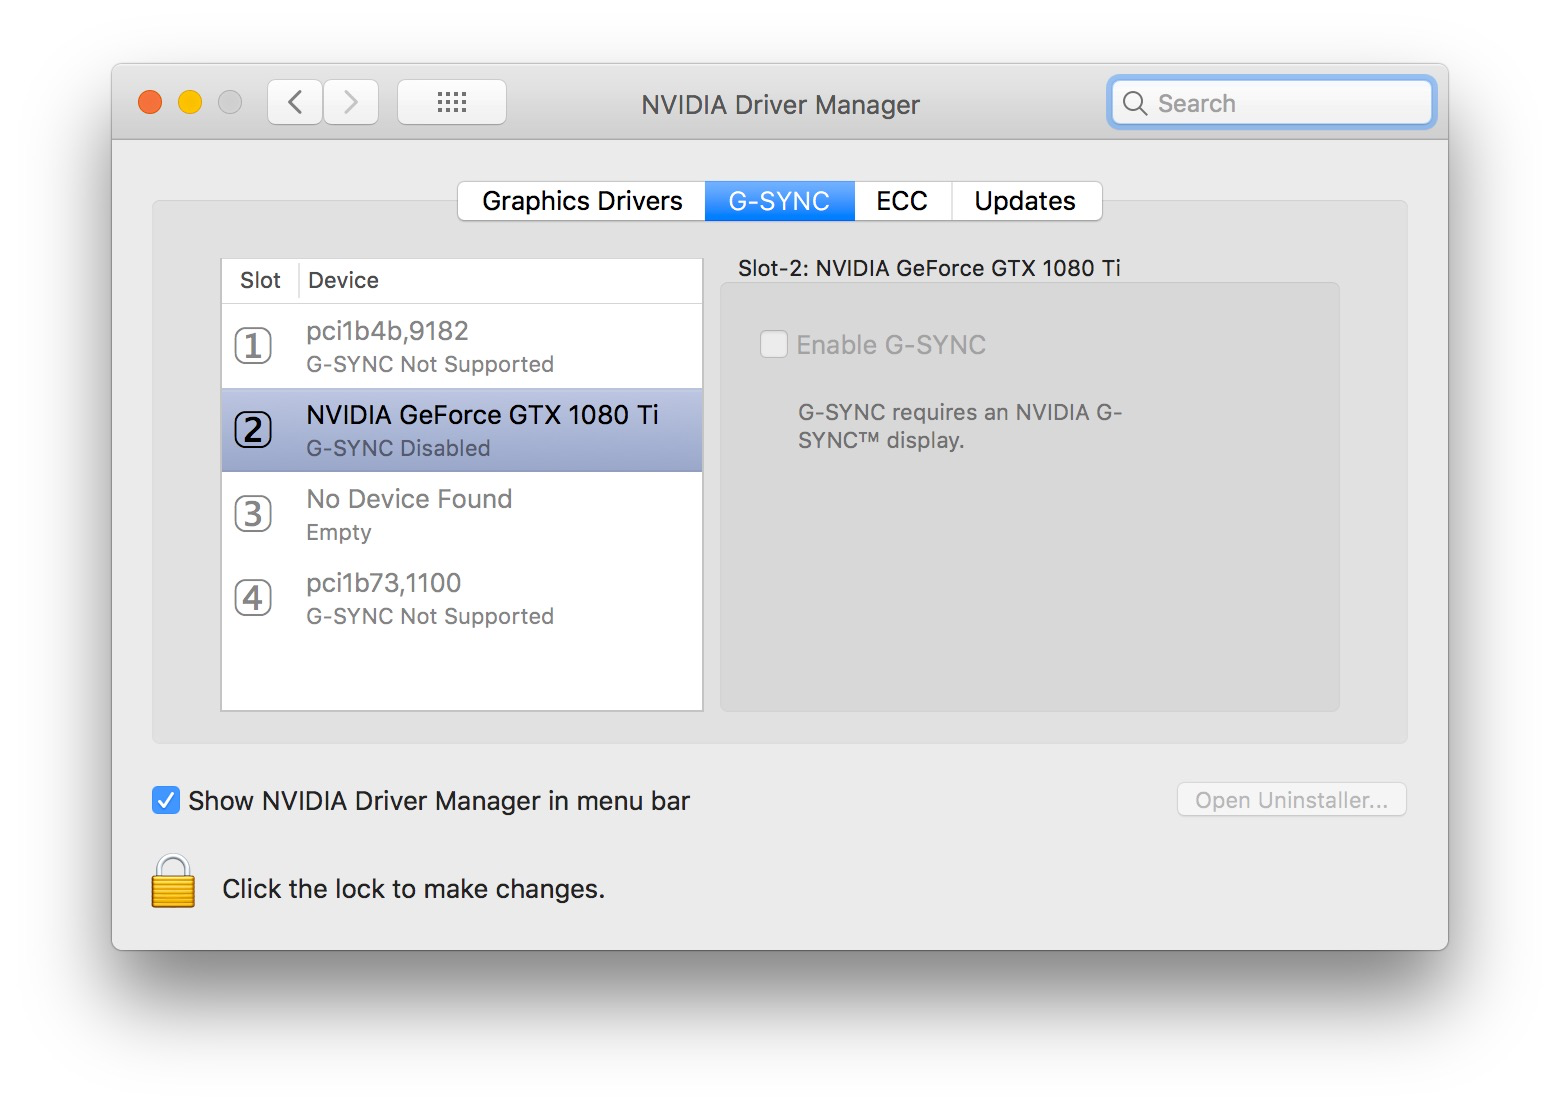Open the ECC tab

[x=902, y=201]
